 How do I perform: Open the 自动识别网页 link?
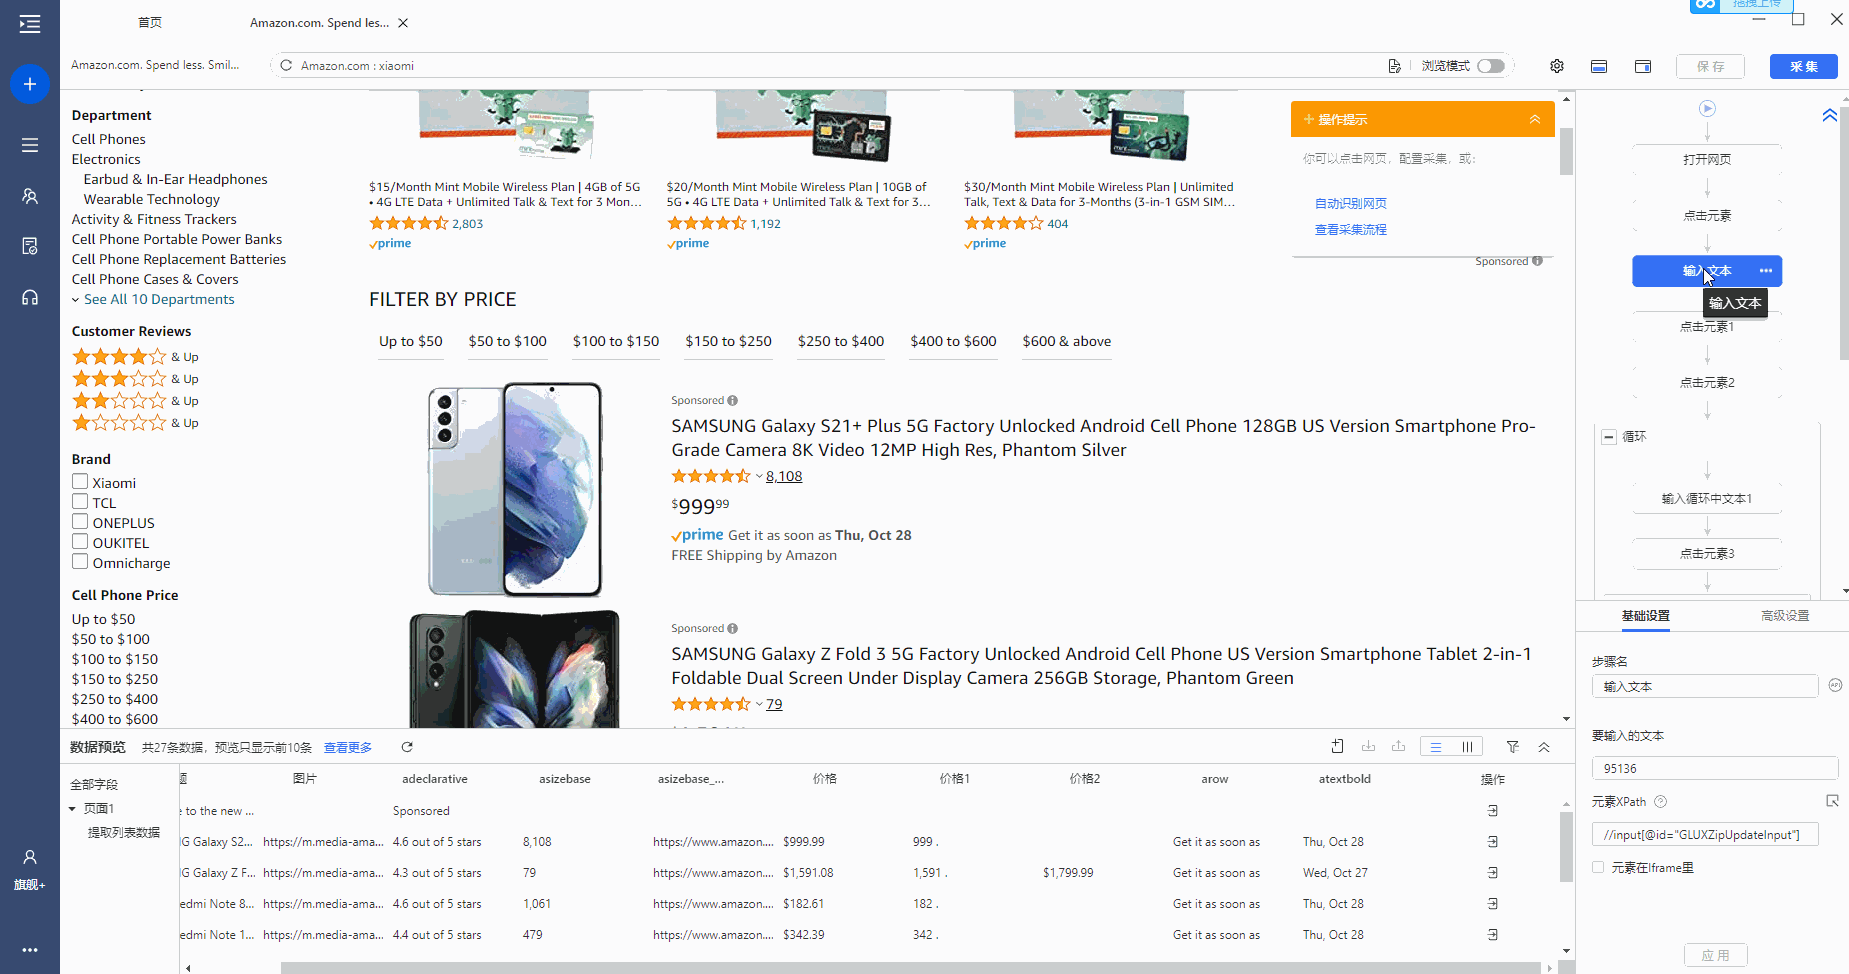pyautogui.click(x=1351, y=204)
